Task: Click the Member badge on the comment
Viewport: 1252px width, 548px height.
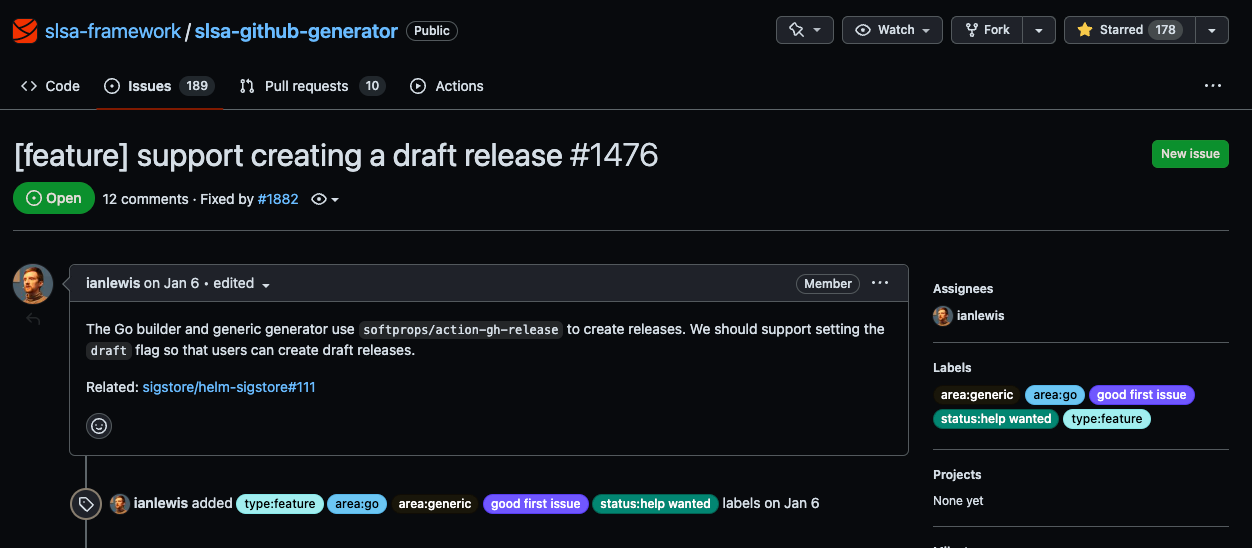Action: tap(828, 284)
